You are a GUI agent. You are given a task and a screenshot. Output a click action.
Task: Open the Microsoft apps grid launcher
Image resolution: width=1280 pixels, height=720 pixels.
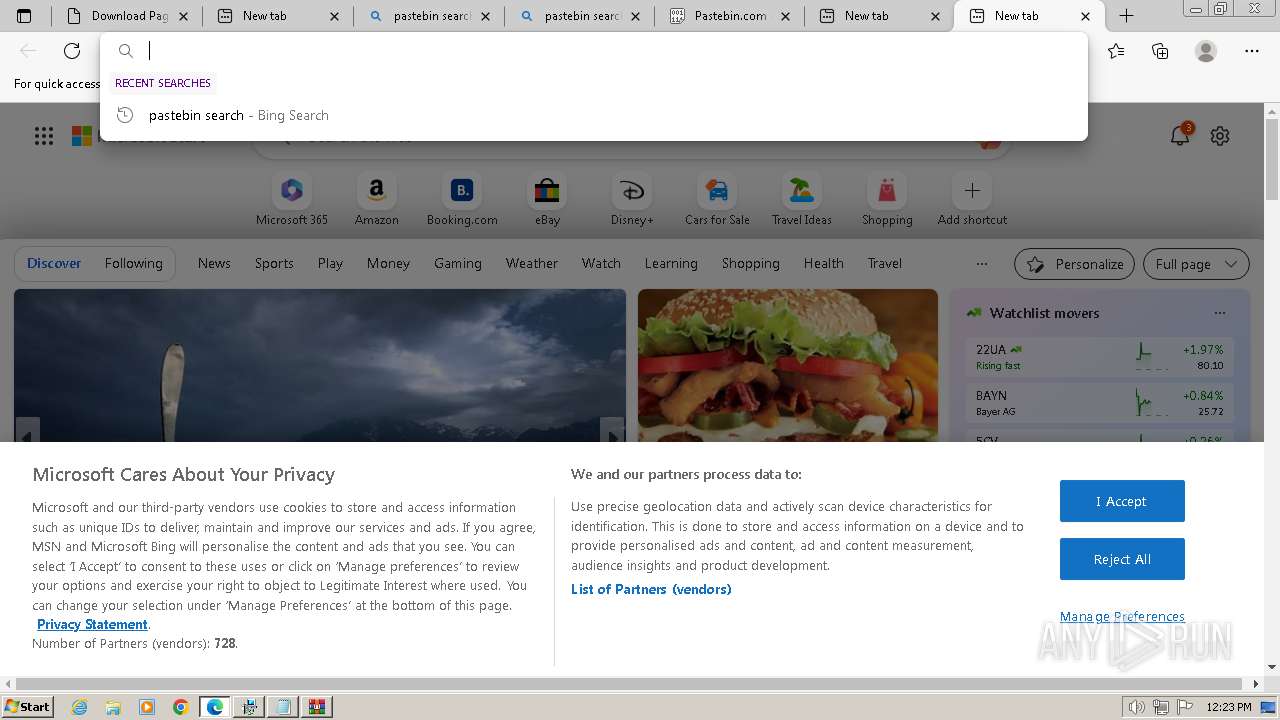click(44, 136)
